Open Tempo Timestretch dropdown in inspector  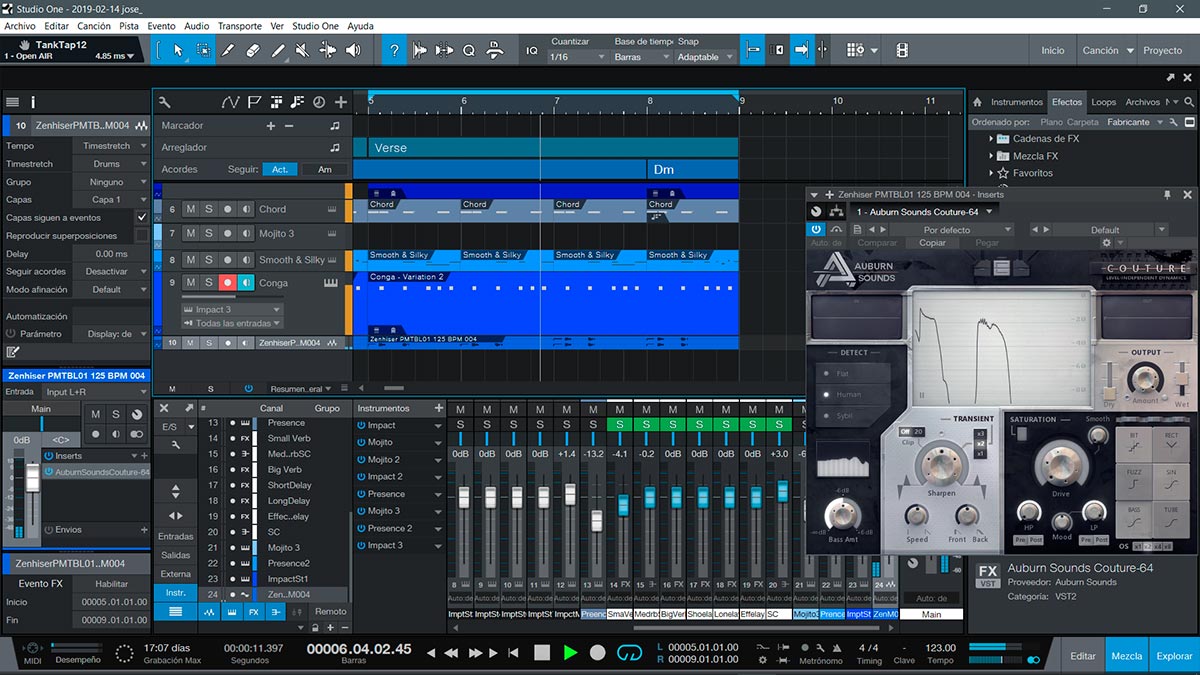(109, 146)
